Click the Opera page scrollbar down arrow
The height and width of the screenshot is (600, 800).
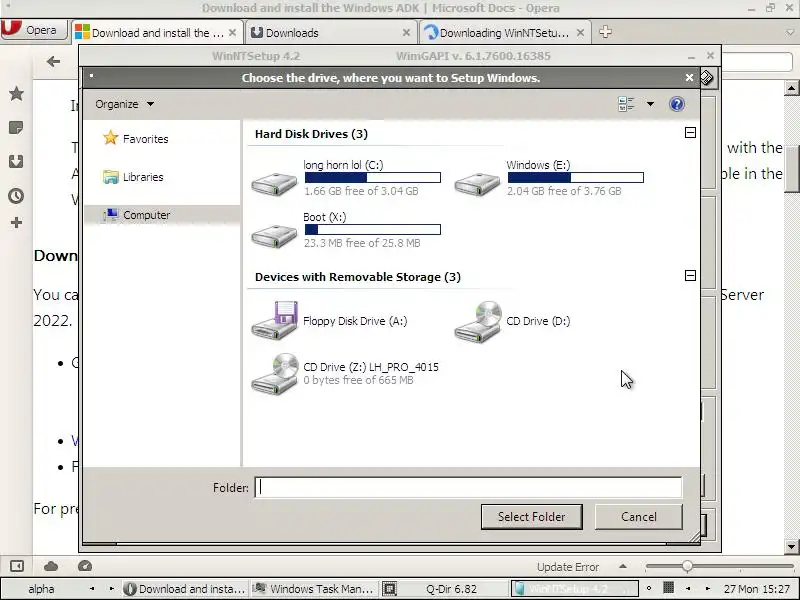[791, 546]
